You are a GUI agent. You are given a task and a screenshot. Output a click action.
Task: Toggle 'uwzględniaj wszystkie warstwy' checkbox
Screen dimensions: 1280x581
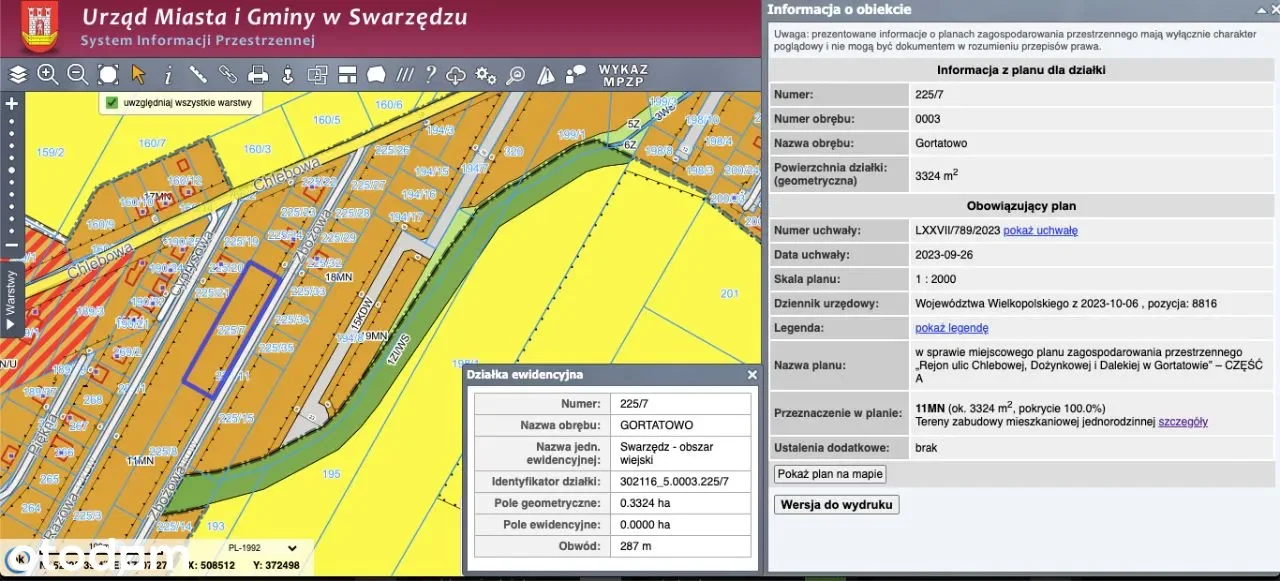coord(112,102)
